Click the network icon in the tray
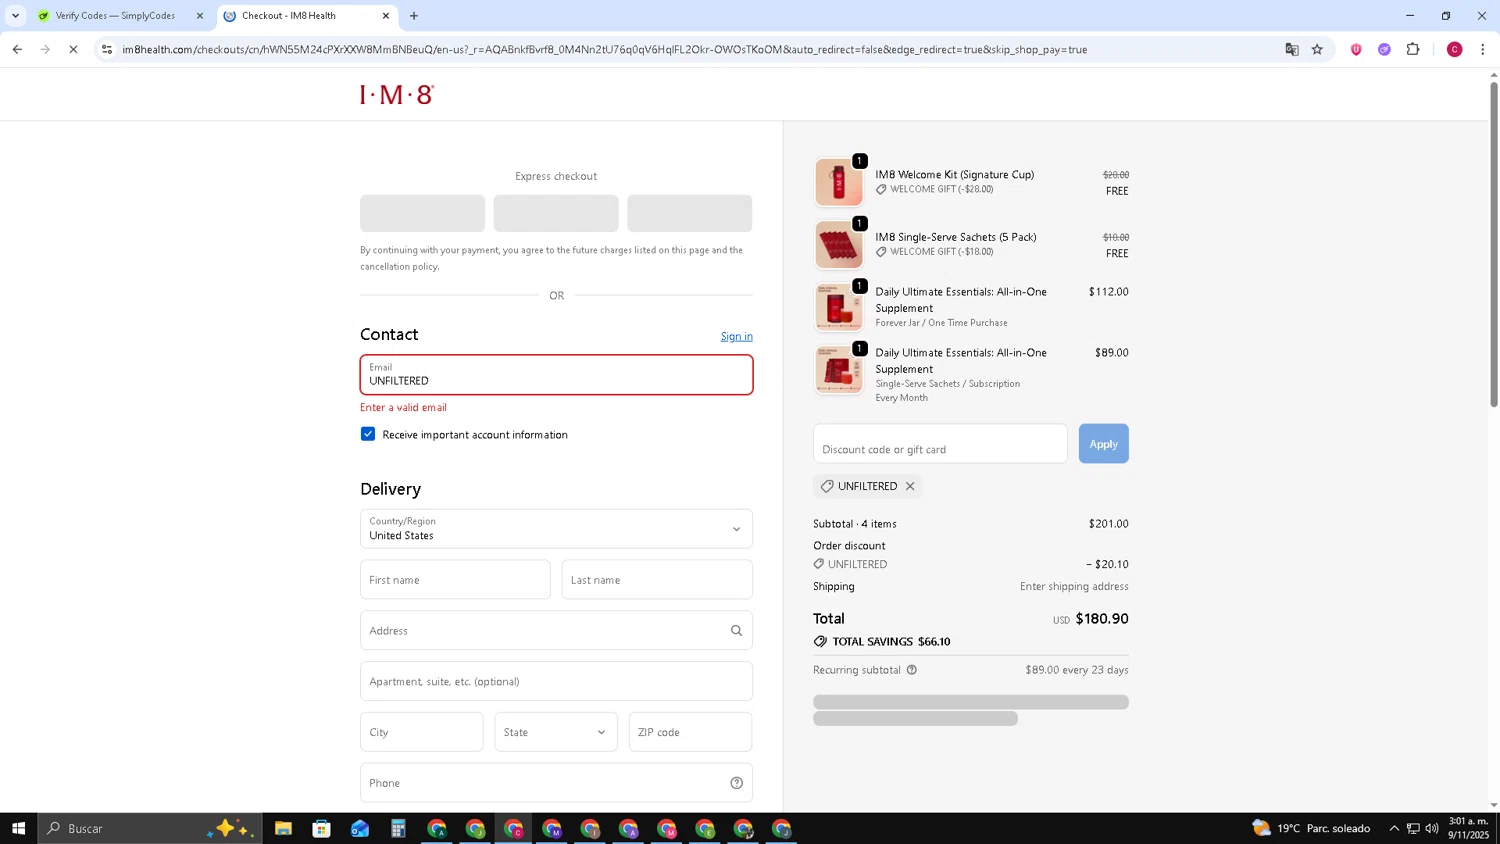Image resolution: width=1500 pixels, height=844 pixels. 1413,828
